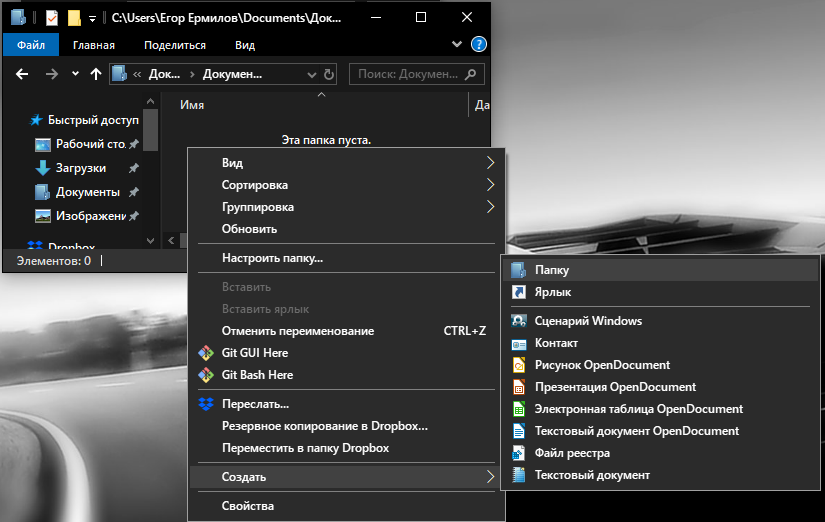Image resolution: width=825 pixels, height=522 pixels.
Task: Click the Git Bash Here icon
Action: coord(206,375)
